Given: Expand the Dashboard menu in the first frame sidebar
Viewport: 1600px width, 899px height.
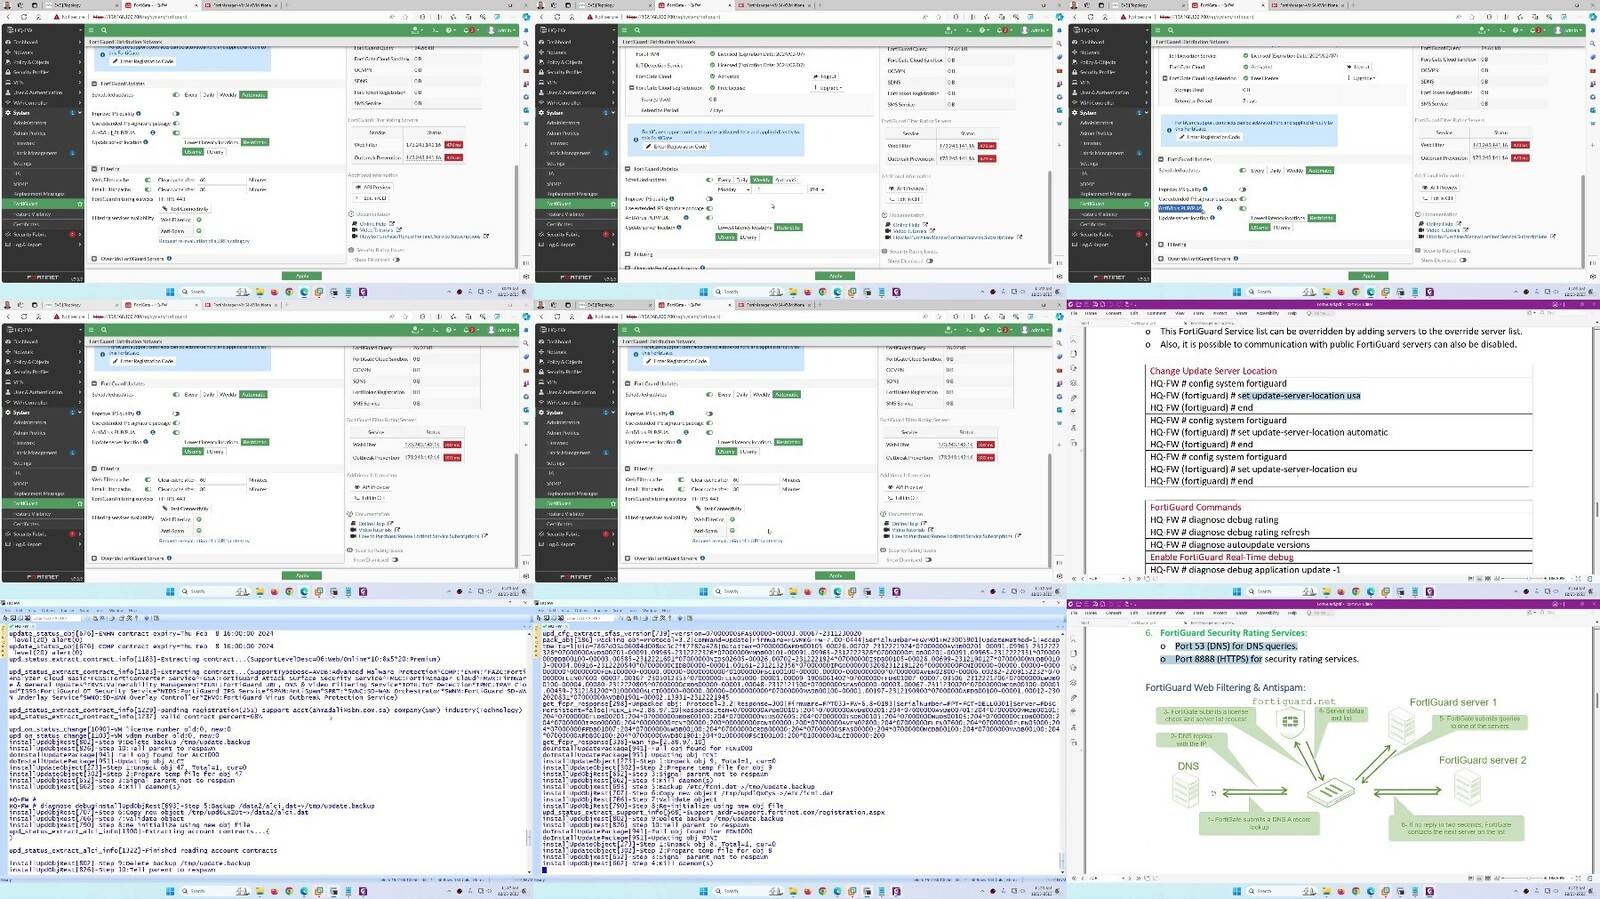Looking at the screenshot, I should tap(43, 42).
